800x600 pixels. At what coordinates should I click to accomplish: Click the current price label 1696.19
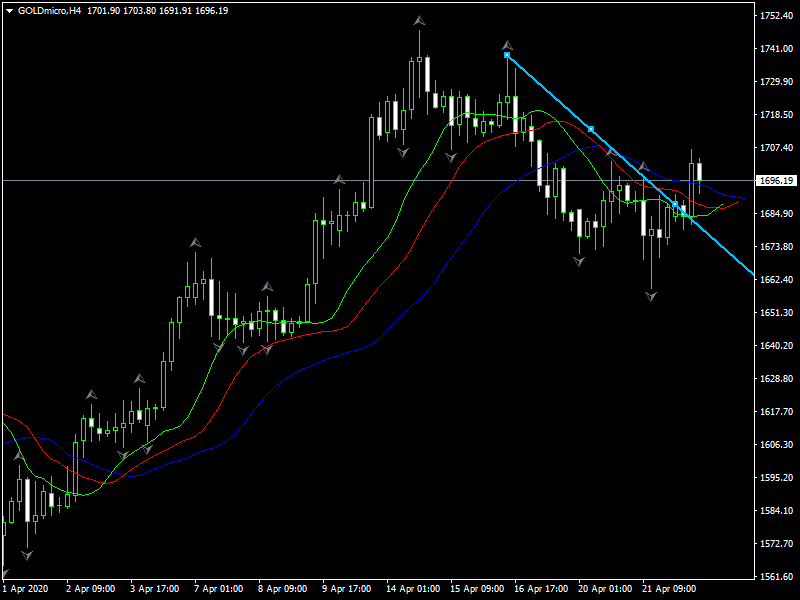tap(776, 181)
